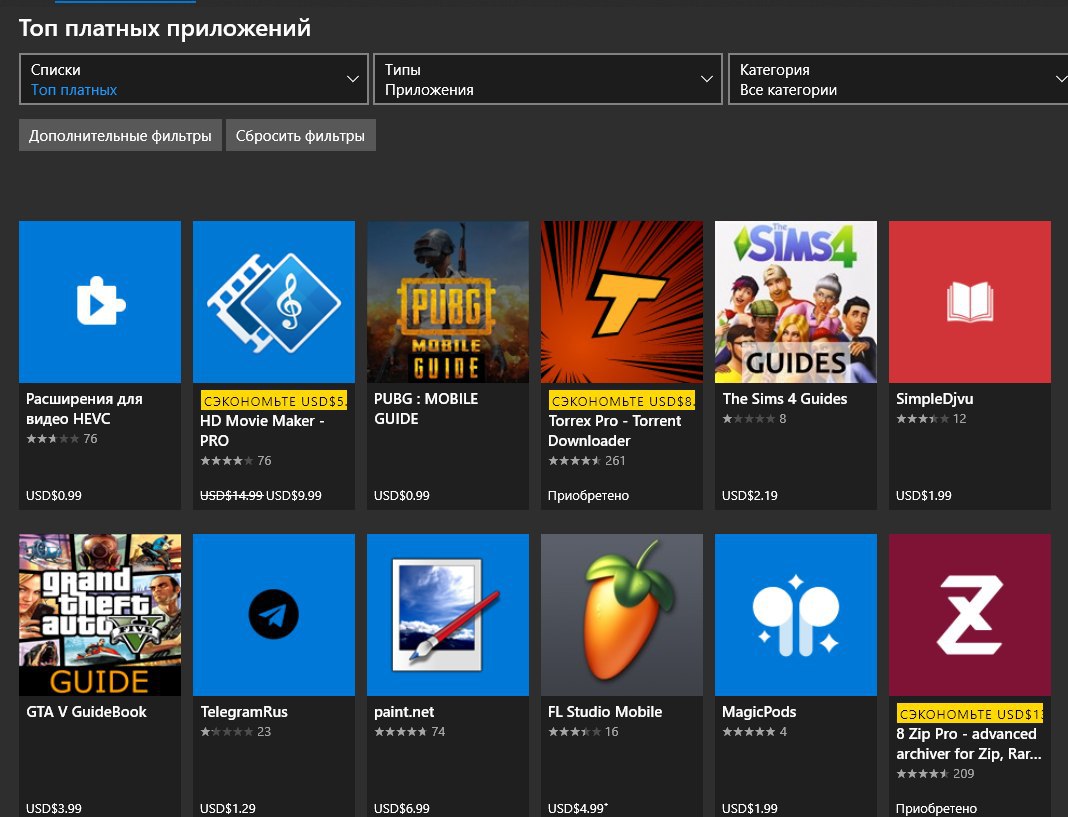This screenshot has height=817, width=1068.
Task: Select the GTA V GuideBook title
Action: click(87, 711)
